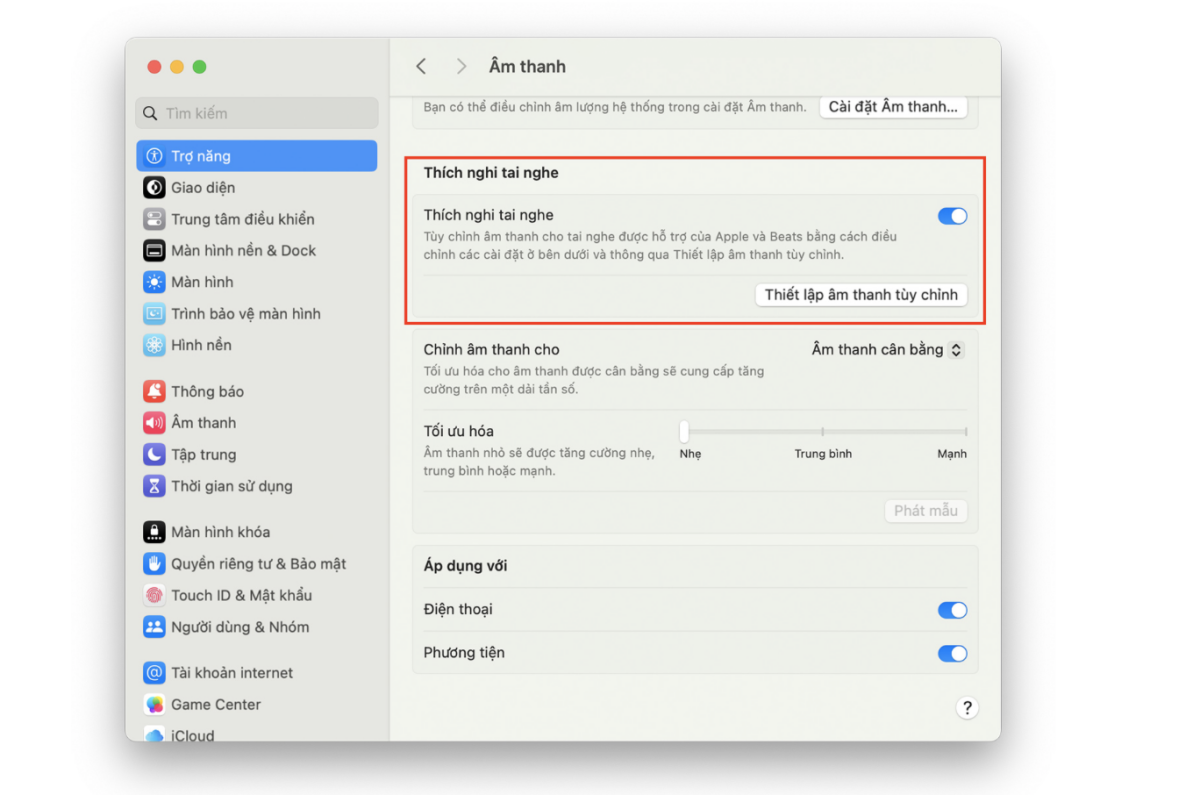
Task: Go back with the left chevron
Action: 421,66
